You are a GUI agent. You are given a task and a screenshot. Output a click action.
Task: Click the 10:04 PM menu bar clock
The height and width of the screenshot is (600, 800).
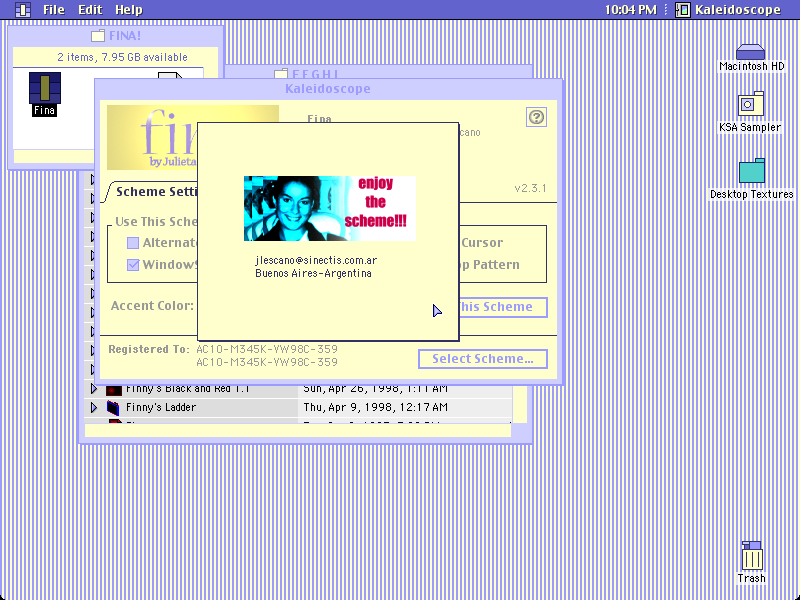(x=631, y=10)
